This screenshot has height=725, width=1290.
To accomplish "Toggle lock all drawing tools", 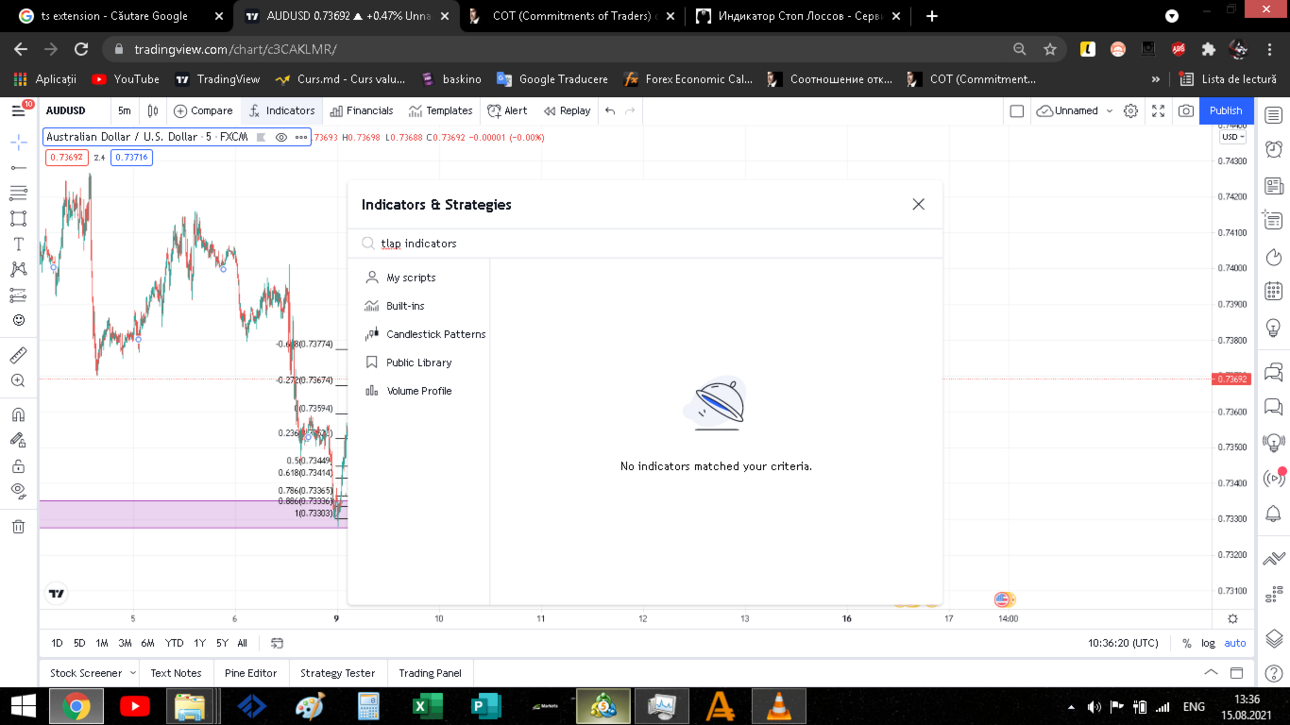I will click(18, 466).
